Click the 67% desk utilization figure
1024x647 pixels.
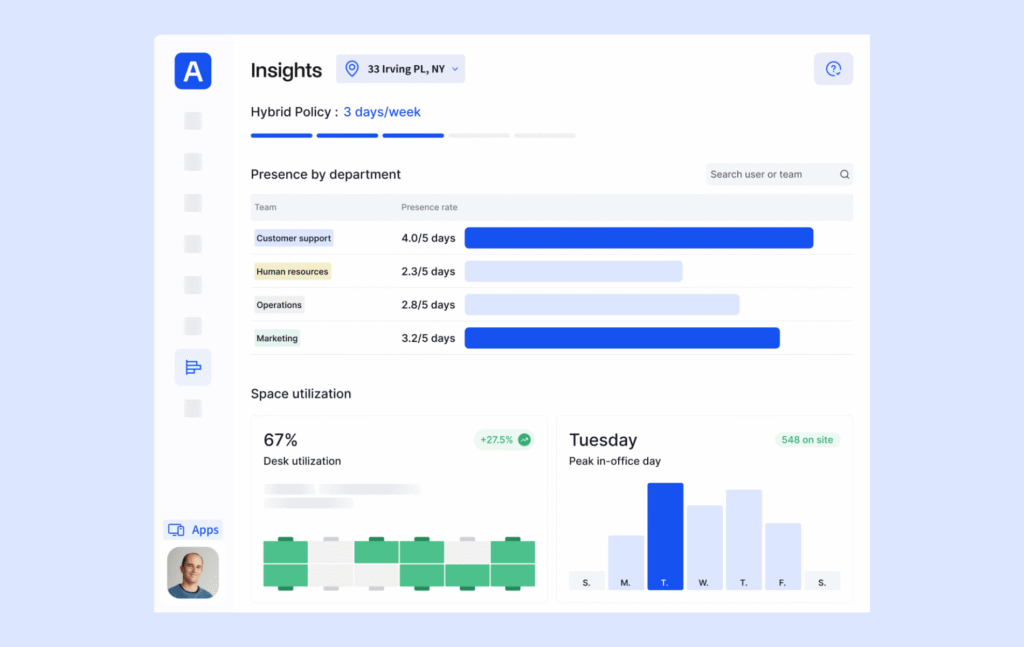[280, 440]
